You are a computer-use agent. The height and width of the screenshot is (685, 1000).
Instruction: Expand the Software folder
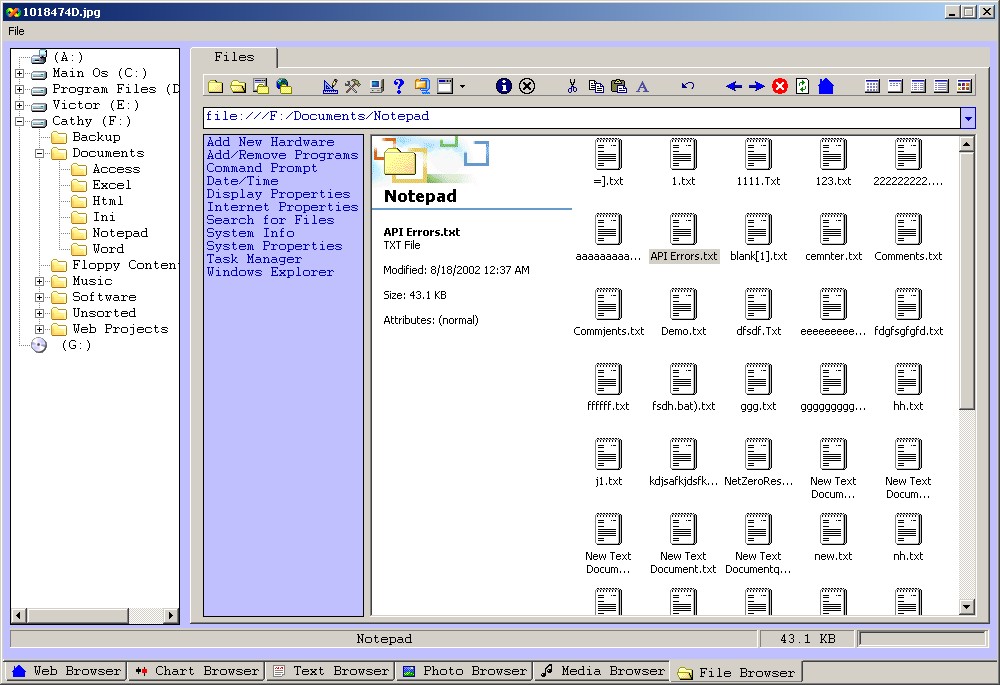(x=40, y=297)
